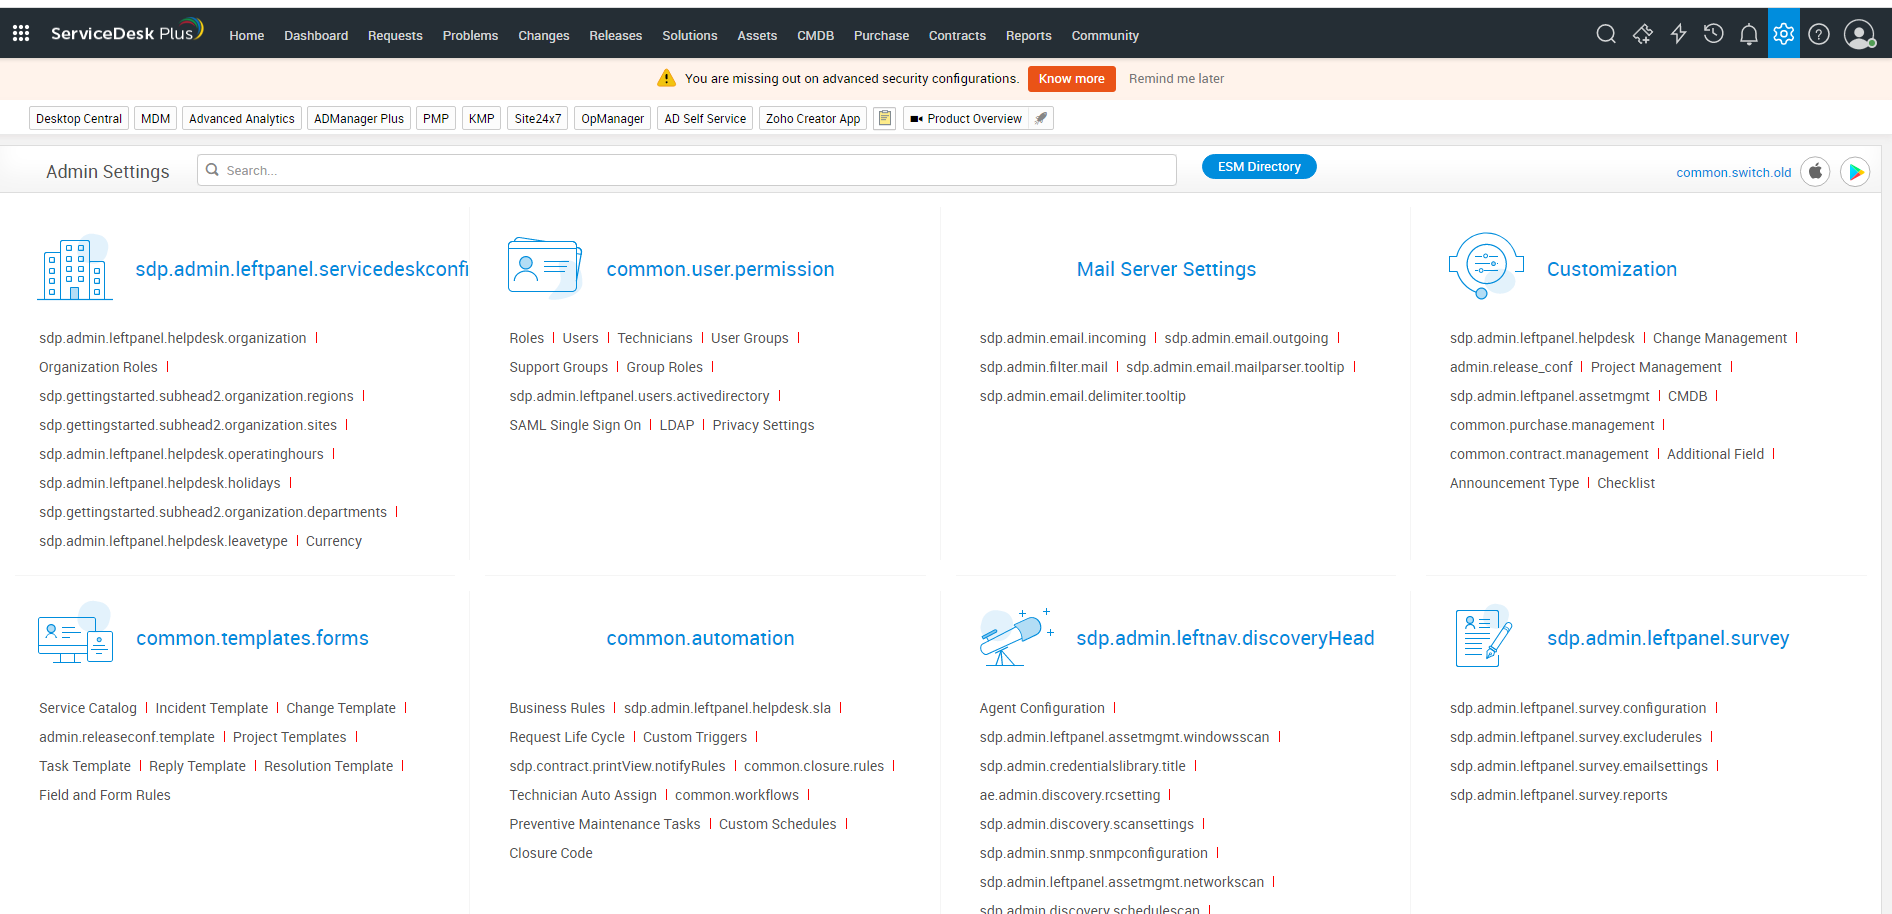Open global search magnifier in the header
Image resolution: width=1892 pixels, height=914 pixels.
[1606, 34]
